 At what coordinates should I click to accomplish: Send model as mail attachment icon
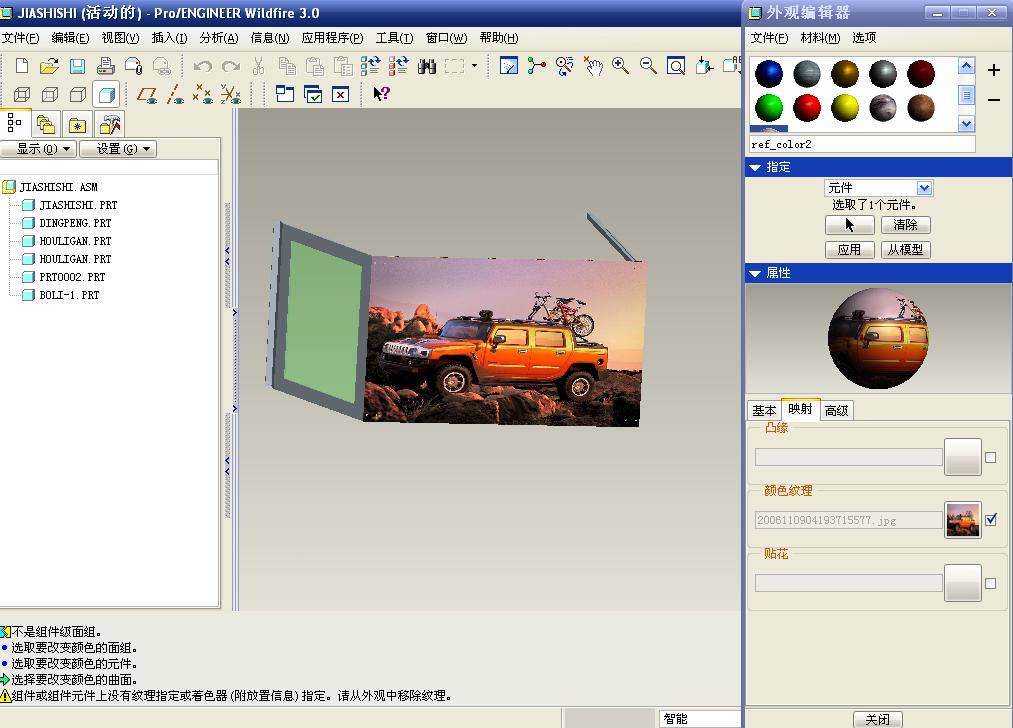[134, 66]
